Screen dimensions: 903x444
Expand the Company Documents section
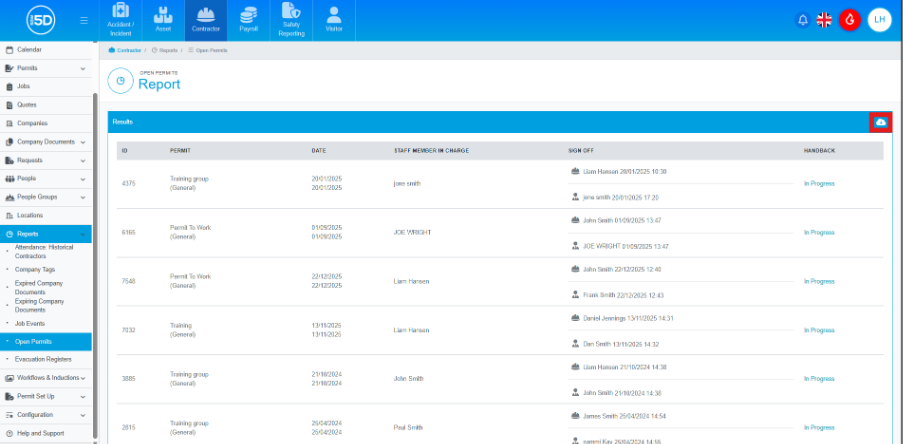82,142
